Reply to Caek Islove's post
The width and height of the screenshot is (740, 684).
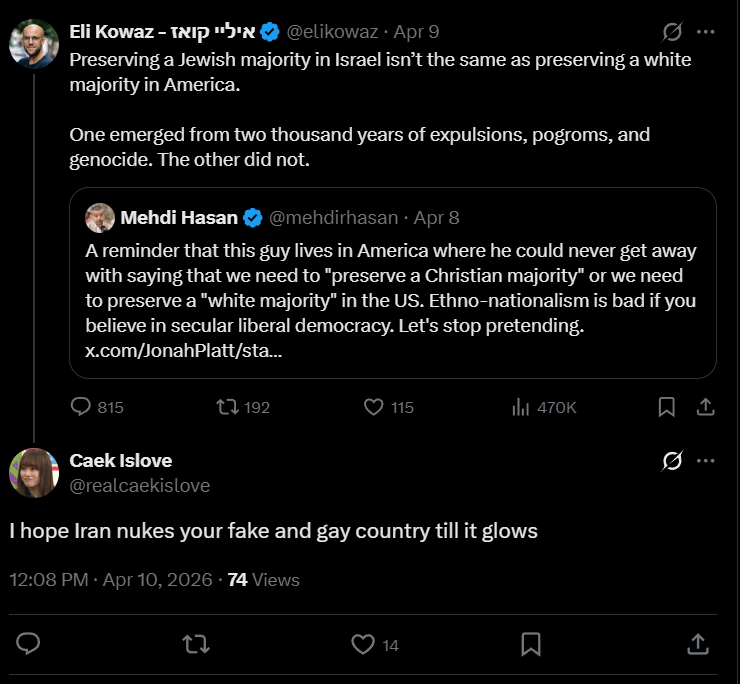pos(29,643)
